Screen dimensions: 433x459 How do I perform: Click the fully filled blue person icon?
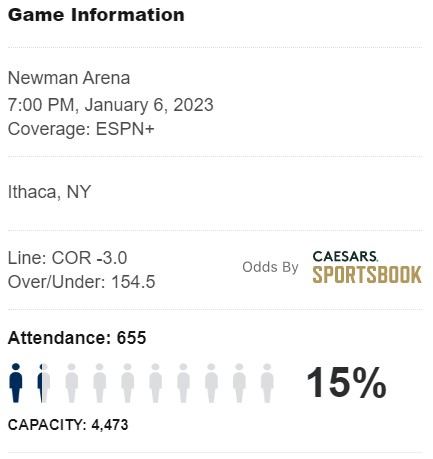tap(16, 383)
